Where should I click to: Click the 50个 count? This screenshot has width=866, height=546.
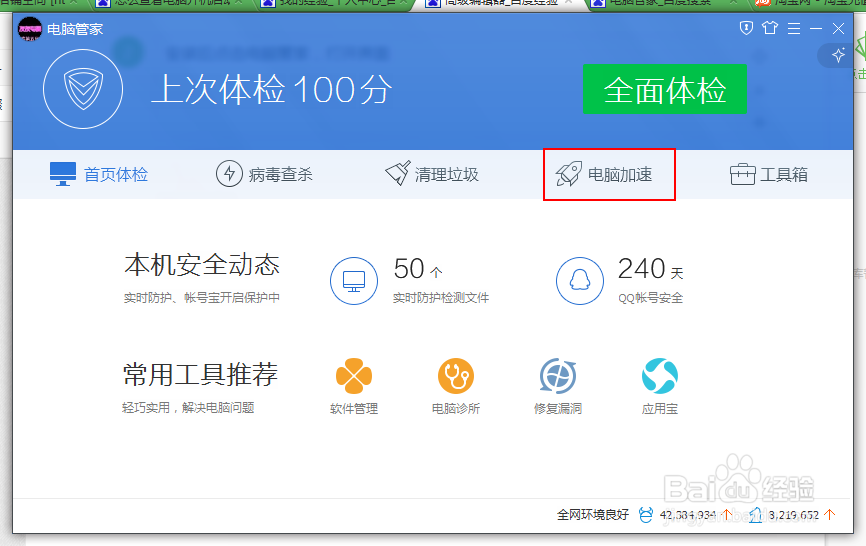[418, 269]
